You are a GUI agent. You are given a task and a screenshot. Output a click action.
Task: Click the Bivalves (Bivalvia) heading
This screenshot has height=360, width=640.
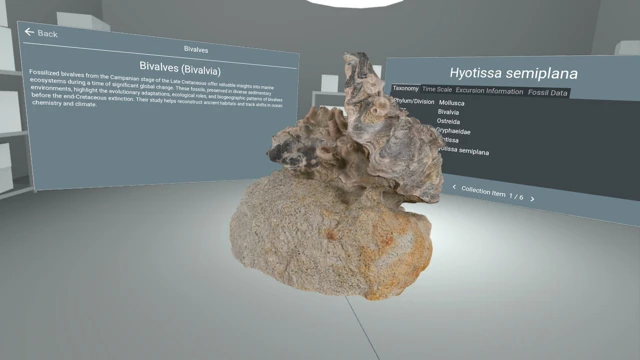(x=180, y=69)
